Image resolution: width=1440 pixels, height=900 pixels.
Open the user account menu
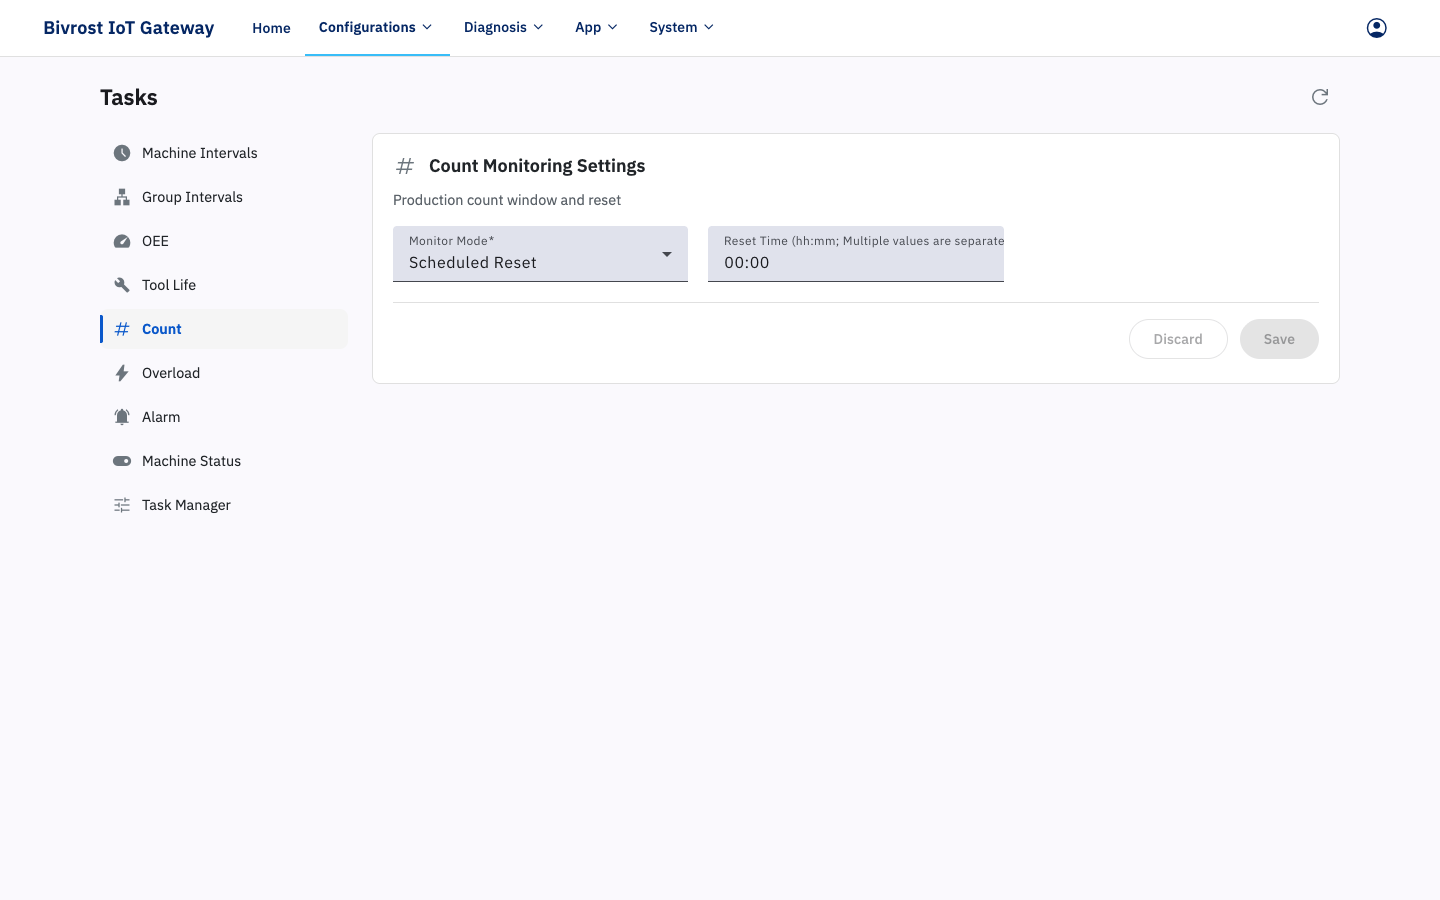coord(1377,28)
